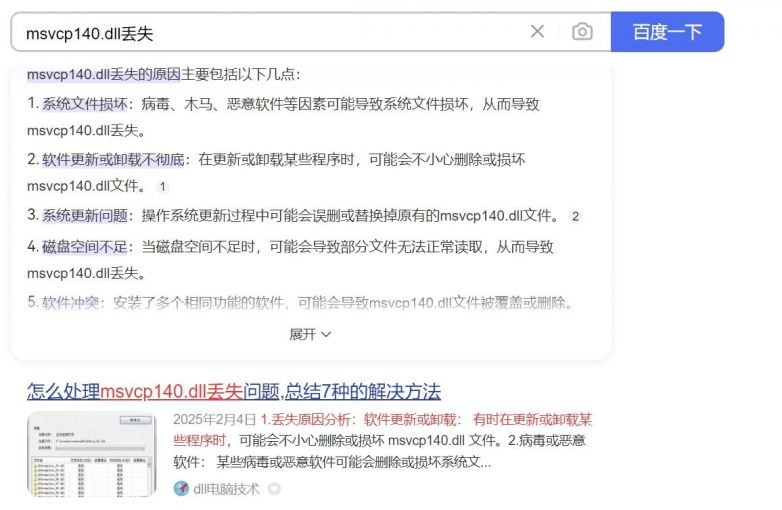
Task: Open image search via the camera icon
Action: tap(582, 31)
